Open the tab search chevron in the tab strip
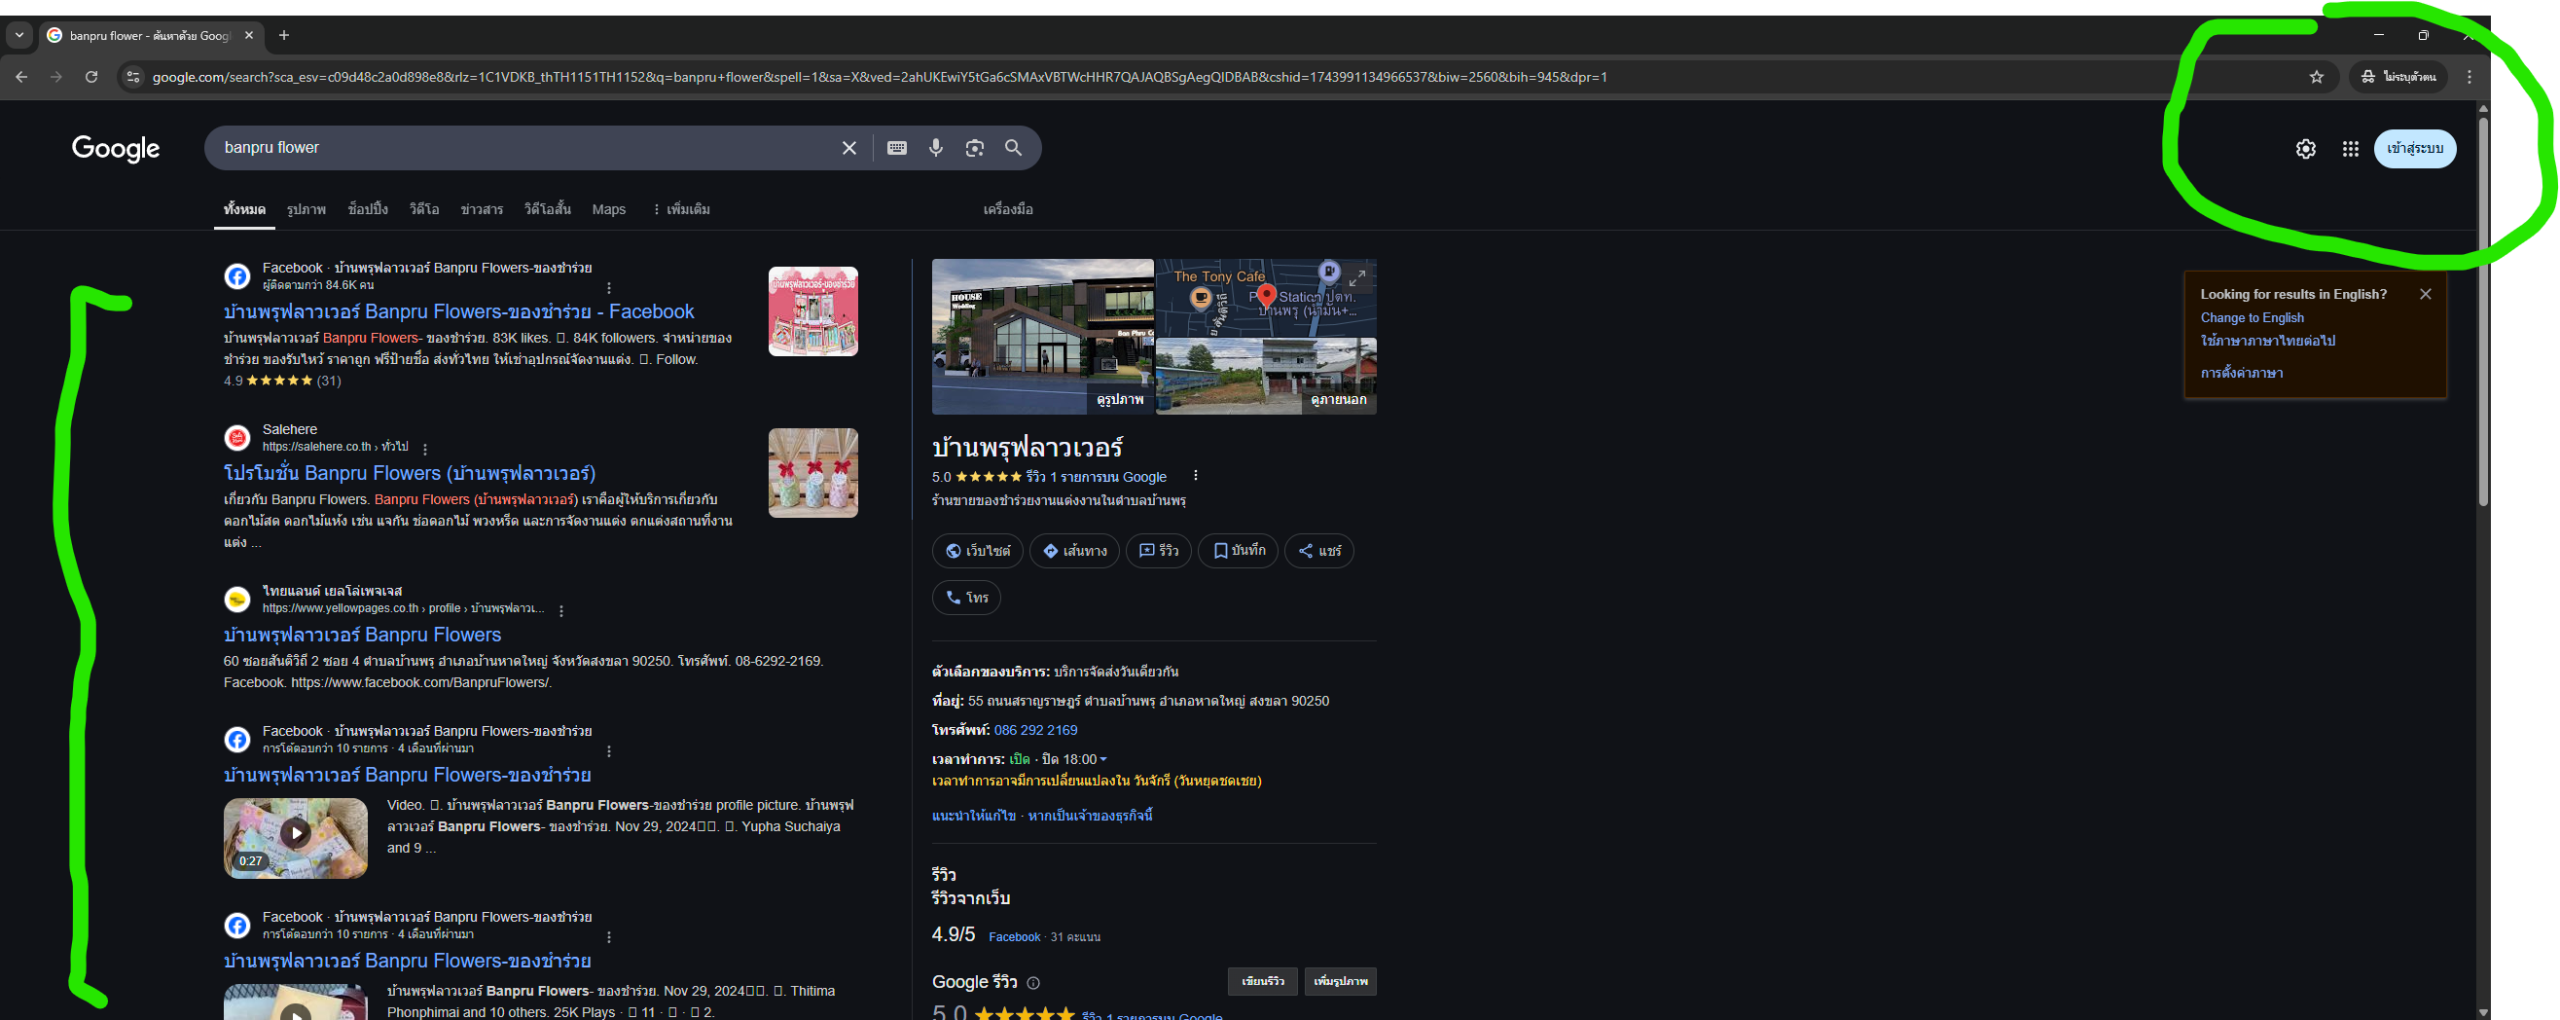Viewport: 2560px width, 1020px height. (x=19, y=35)
